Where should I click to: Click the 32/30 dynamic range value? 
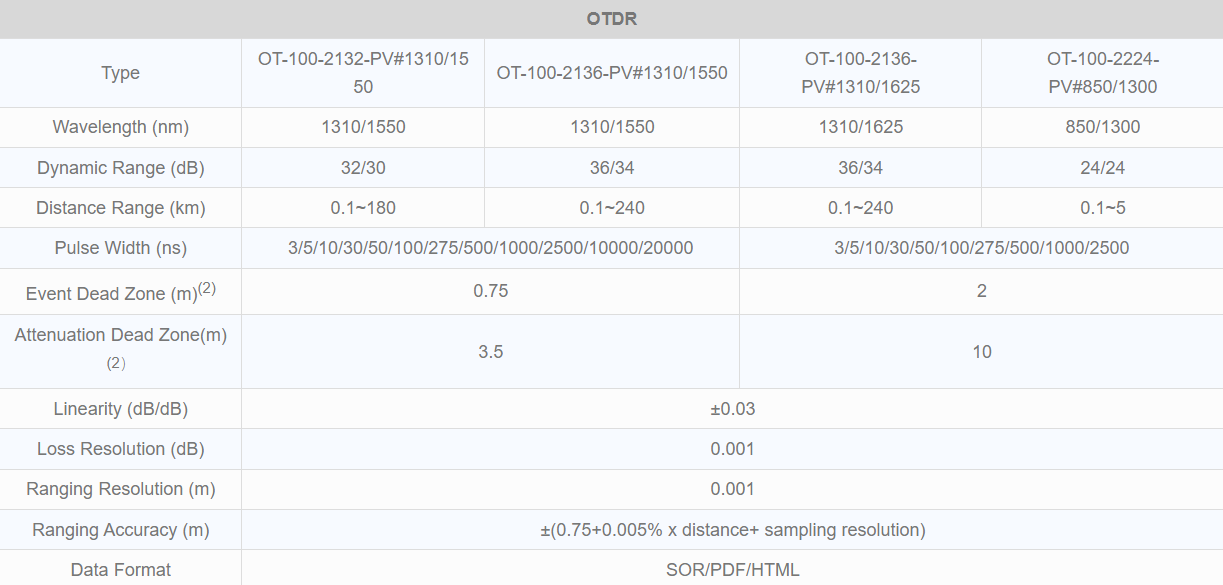[x=362, y=168]
